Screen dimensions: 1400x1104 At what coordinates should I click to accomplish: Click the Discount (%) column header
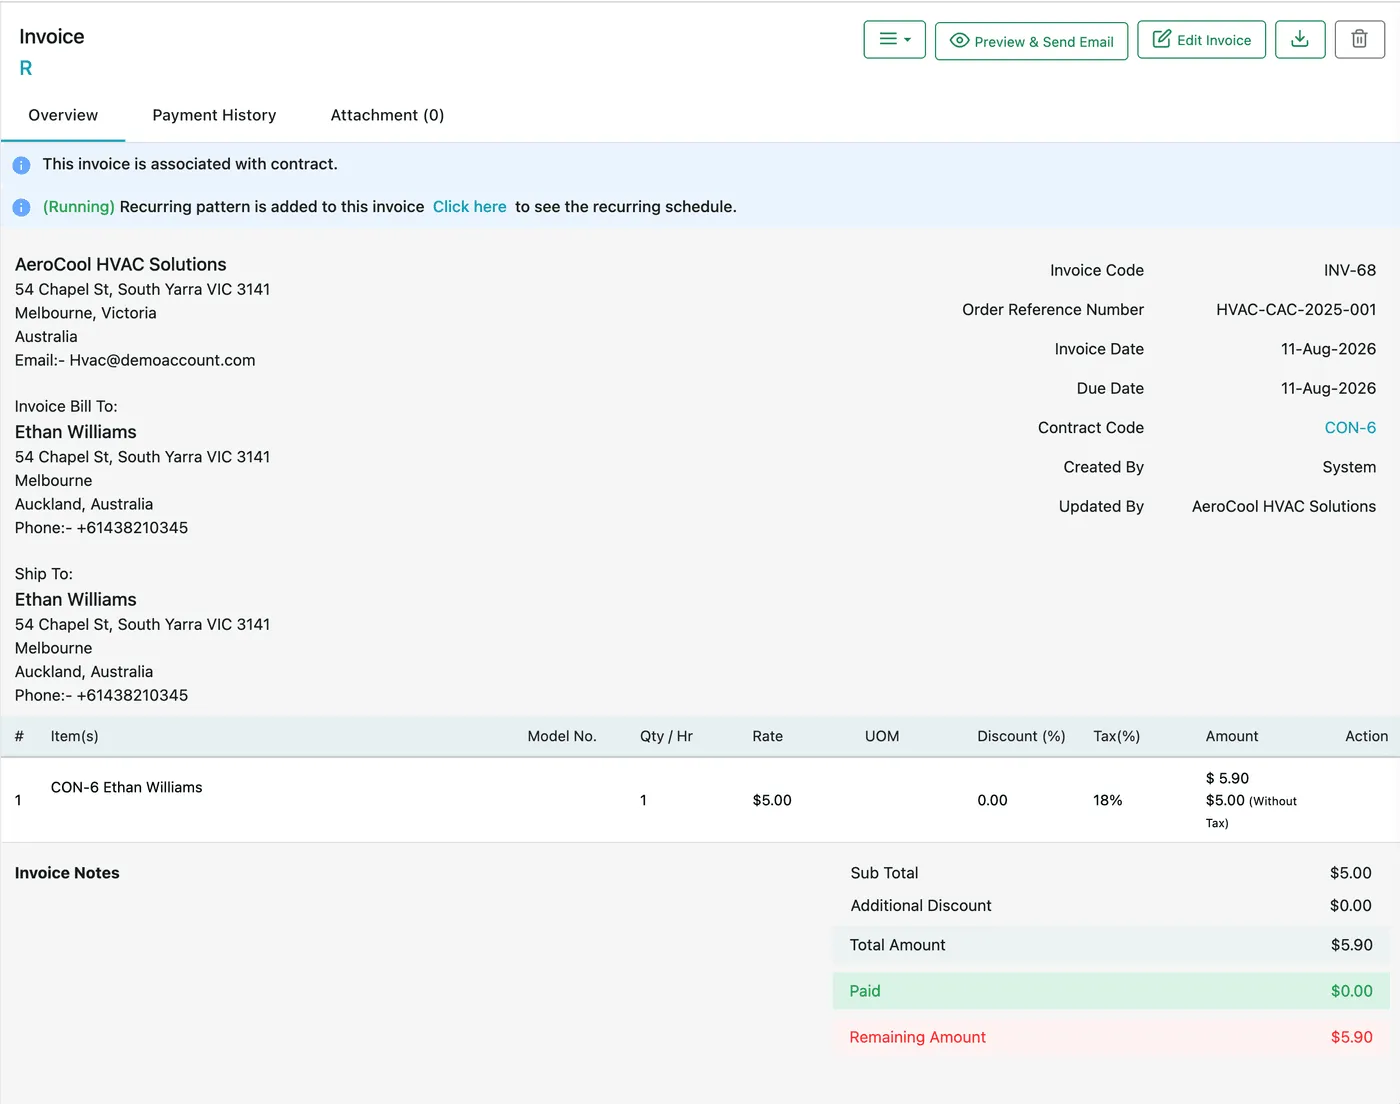tap(1021, 736)
